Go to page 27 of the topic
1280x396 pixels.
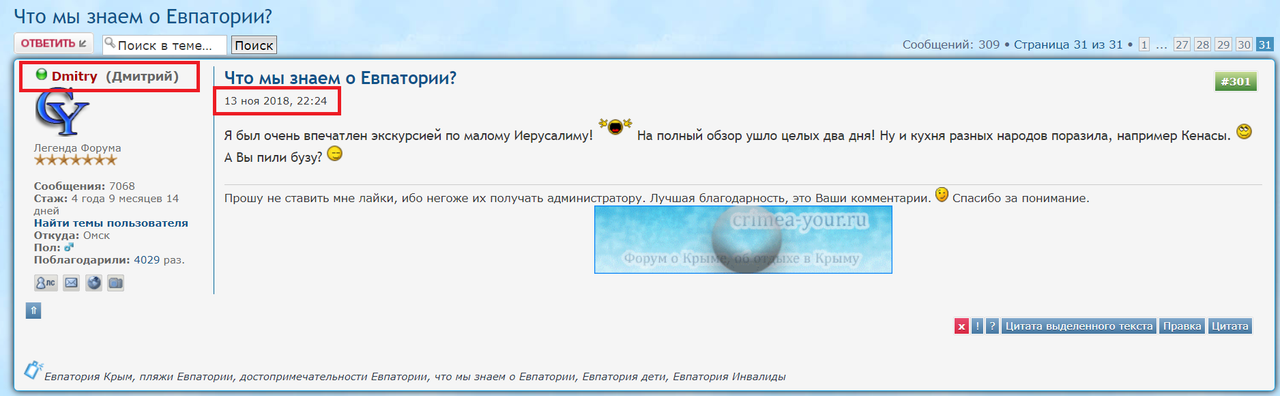click(x=1182, y=45)
